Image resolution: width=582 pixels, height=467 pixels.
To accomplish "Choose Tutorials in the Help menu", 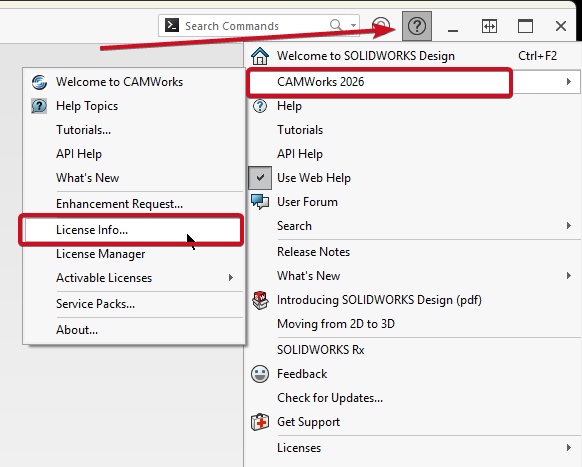I will pos(300,130).
